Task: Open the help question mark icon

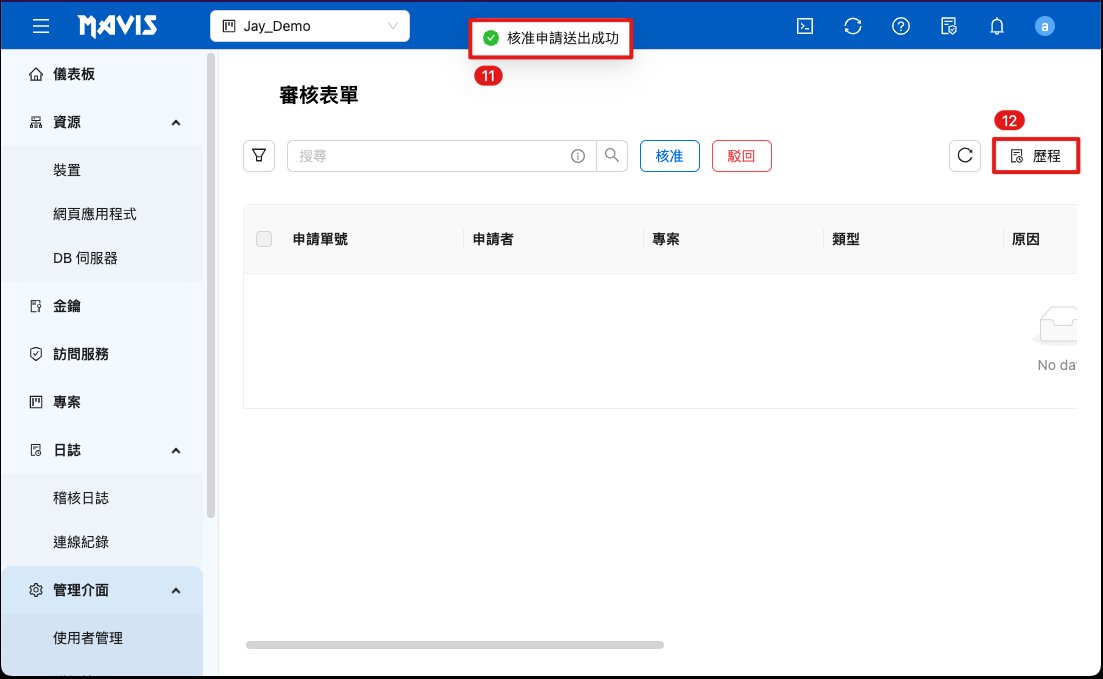Action: pyautogui.click(x=901, y=26)
